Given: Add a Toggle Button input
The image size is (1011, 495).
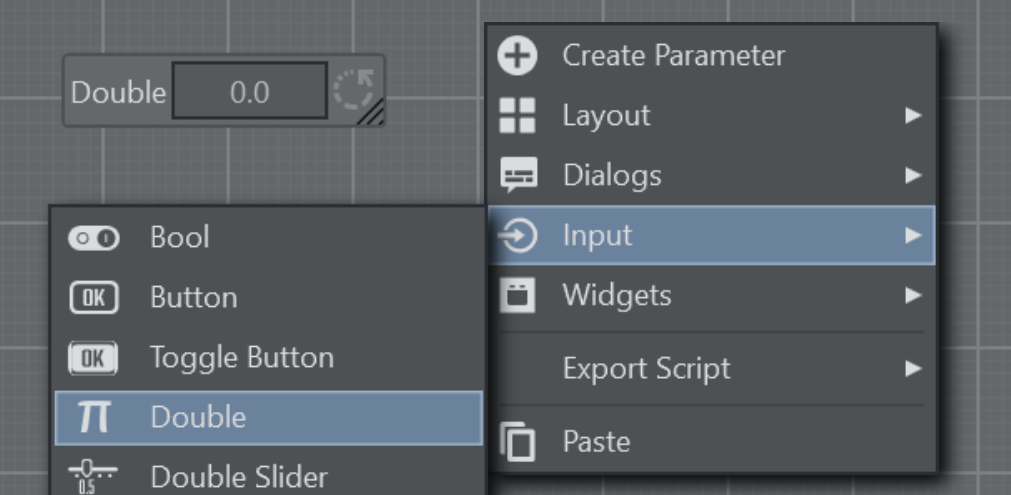Looking at the screenshot, I should coord(241,358).
